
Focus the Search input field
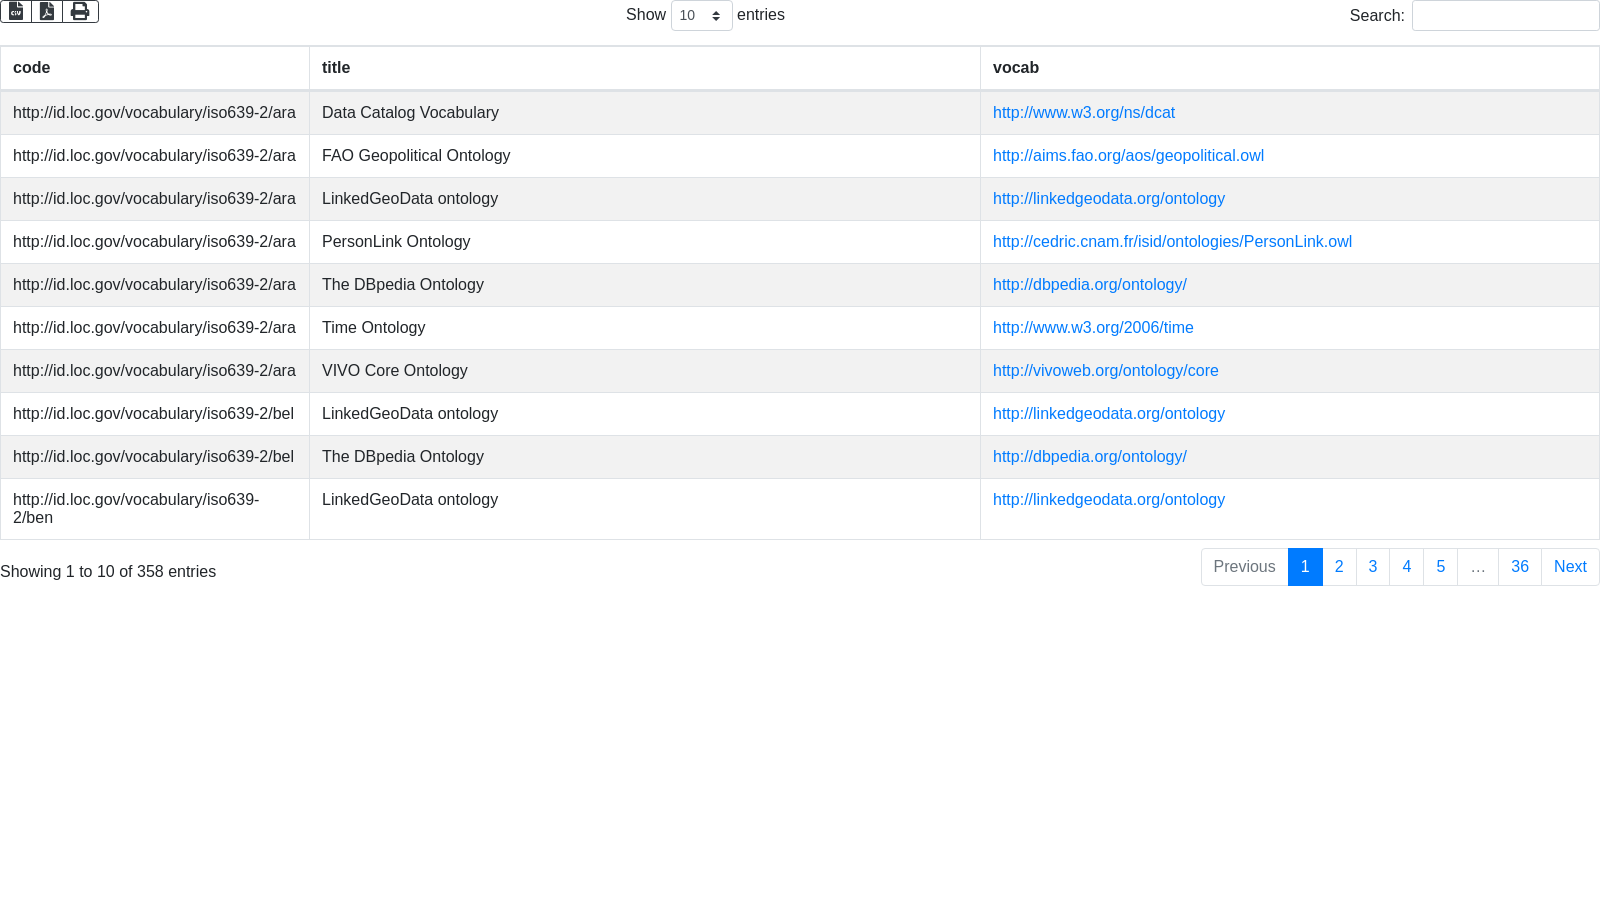tap(1505, 16)
